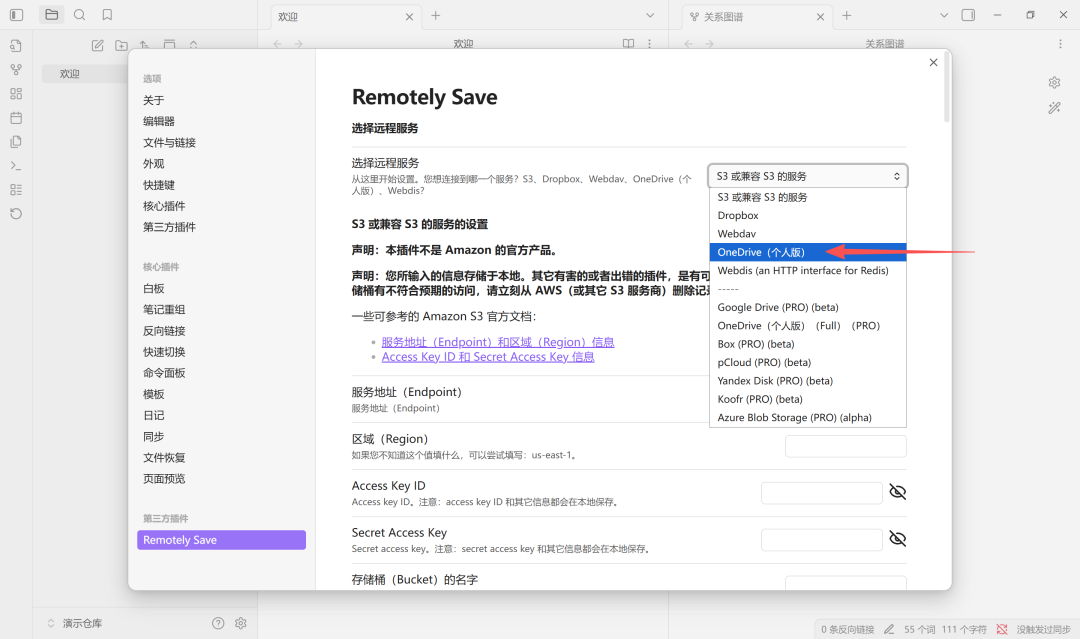The height and width of the screenshot is (639, 1080).
Task: Select the Dropbox option
Action: (808, 216)
